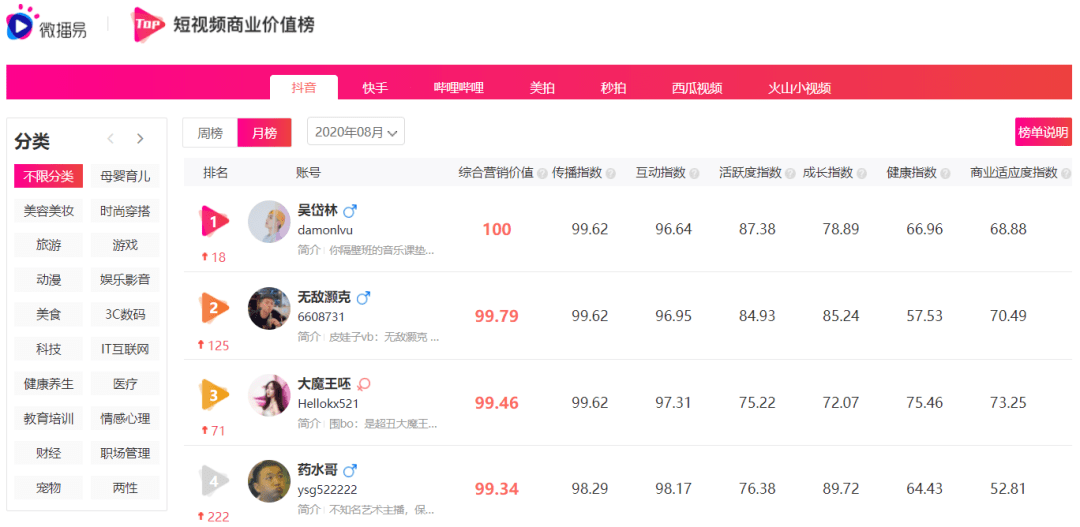Open help icon next to 成长指数
This screenshot has height=527, width=1080.
(x=862, y=174)
